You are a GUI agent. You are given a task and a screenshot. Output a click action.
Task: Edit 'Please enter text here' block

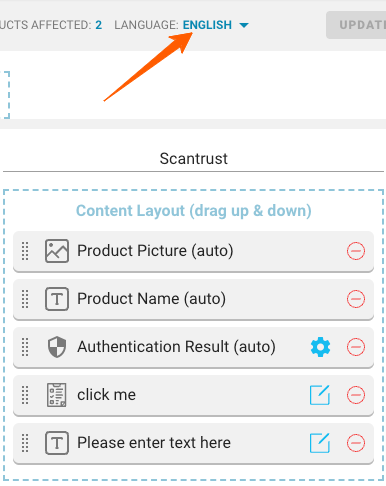click(320, 443)
